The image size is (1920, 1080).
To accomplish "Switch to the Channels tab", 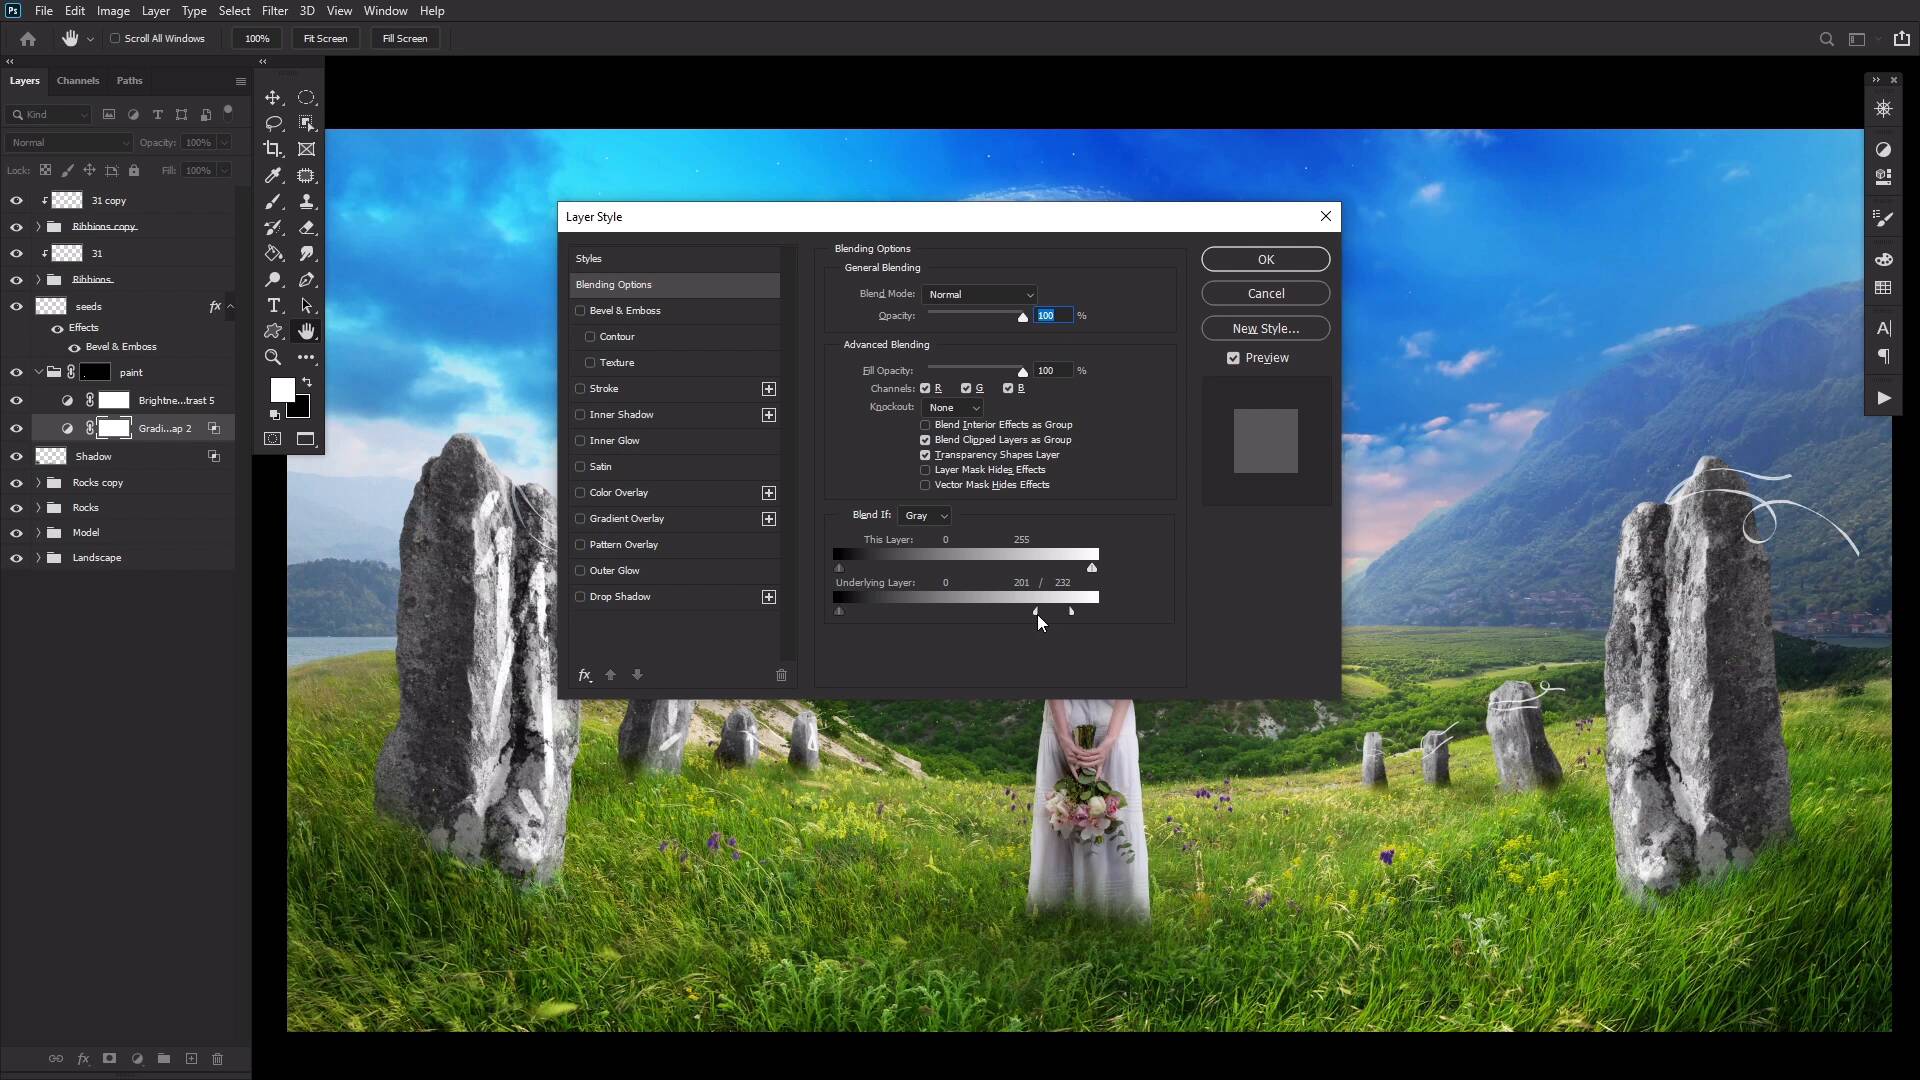I will pyautogui.click(x=78, y=81).
